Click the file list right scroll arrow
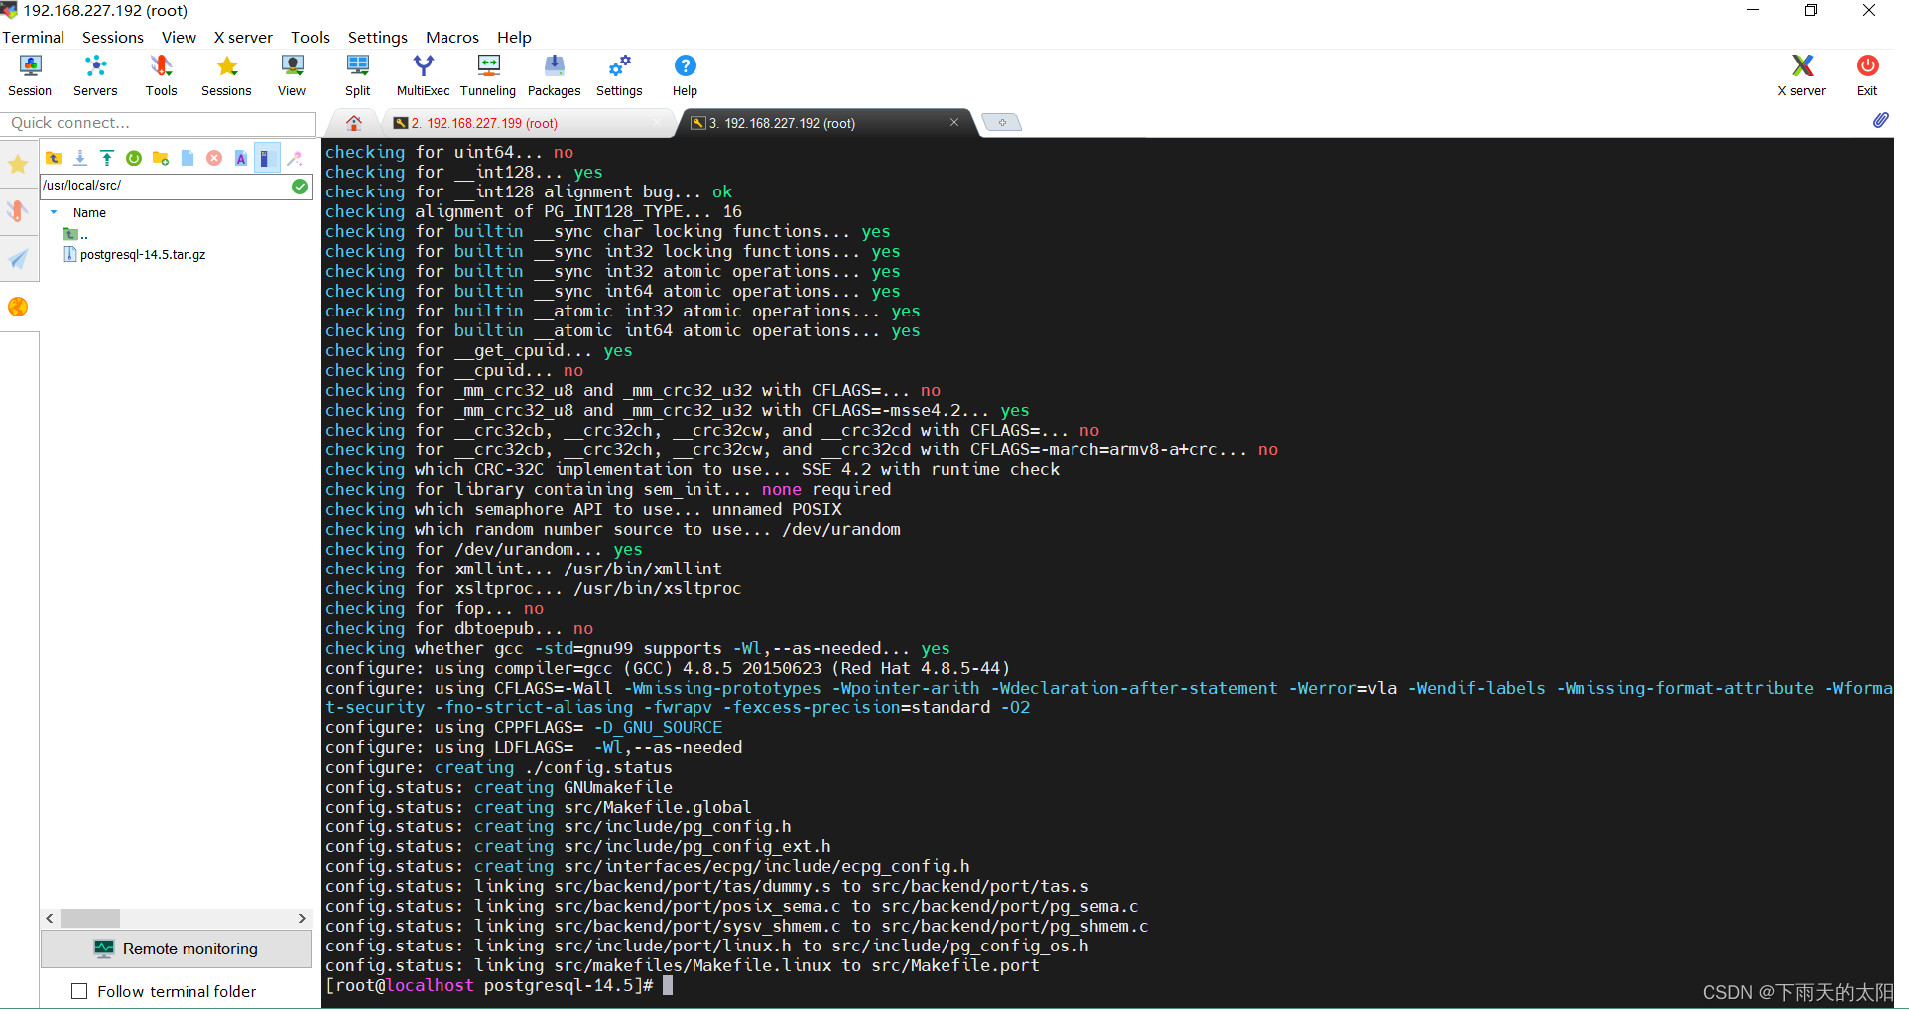 tap(302, 918)
